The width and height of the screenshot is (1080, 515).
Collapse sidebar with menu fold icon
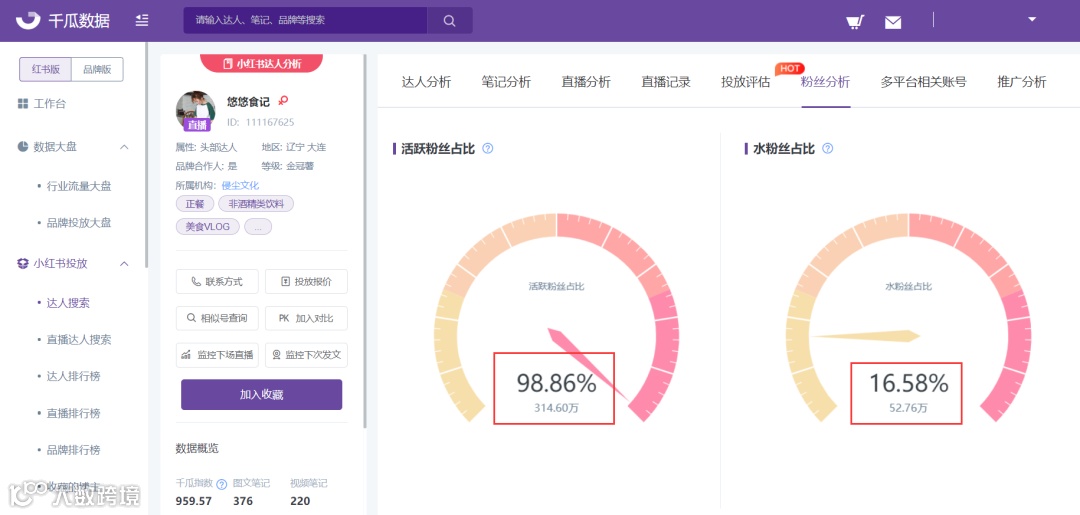point(142,21)
